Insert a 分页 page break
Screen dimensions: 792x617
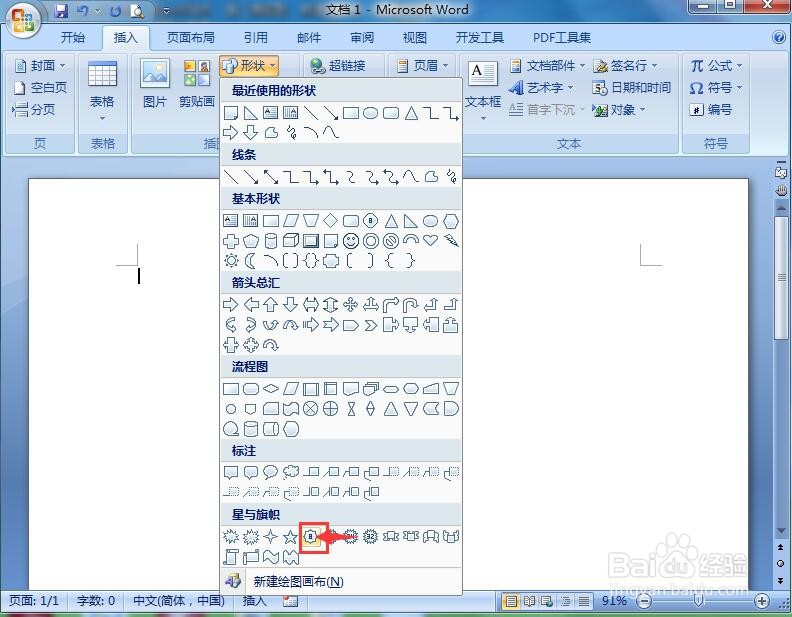(x=34, y=110)
